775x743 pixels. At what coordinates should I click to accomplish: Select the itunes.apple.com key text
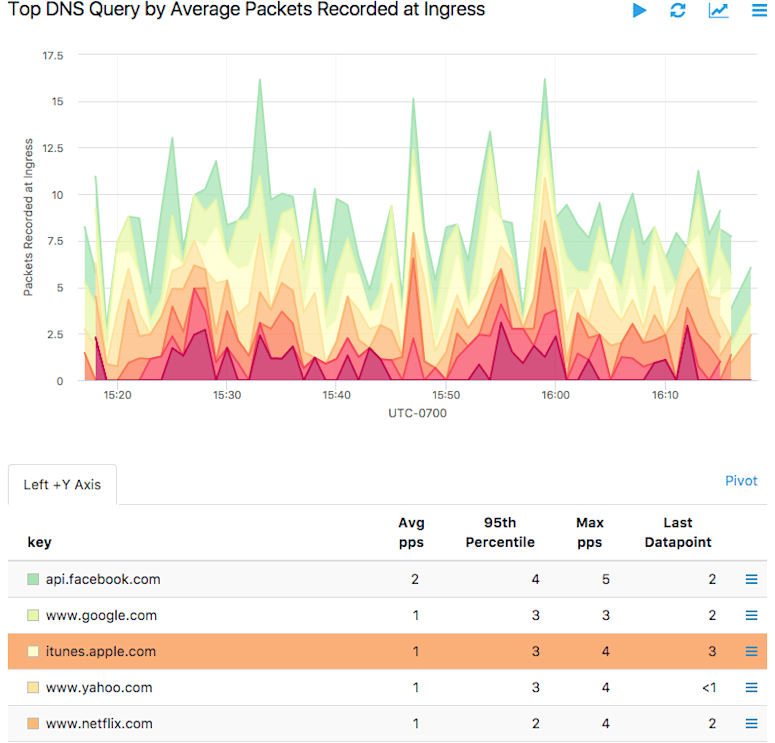(x=101, y=652)
